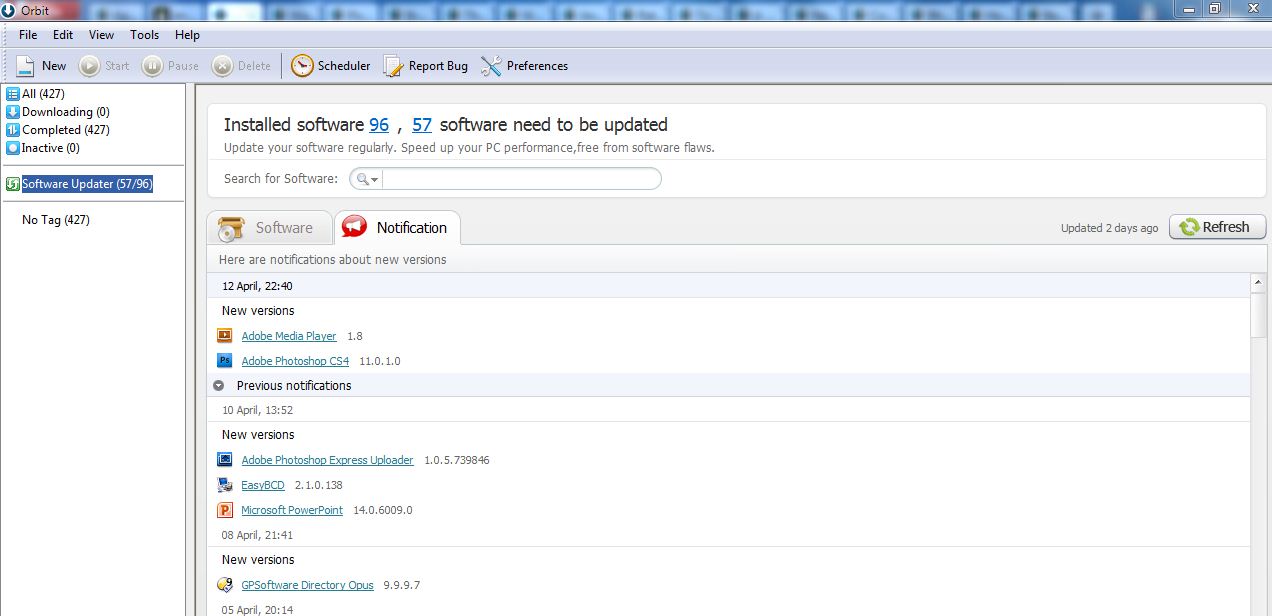The width and height of the screenshot is (1272, 616).
Task: Select Inactive (0) in sidebar
Action: click(x=50, y=148)
